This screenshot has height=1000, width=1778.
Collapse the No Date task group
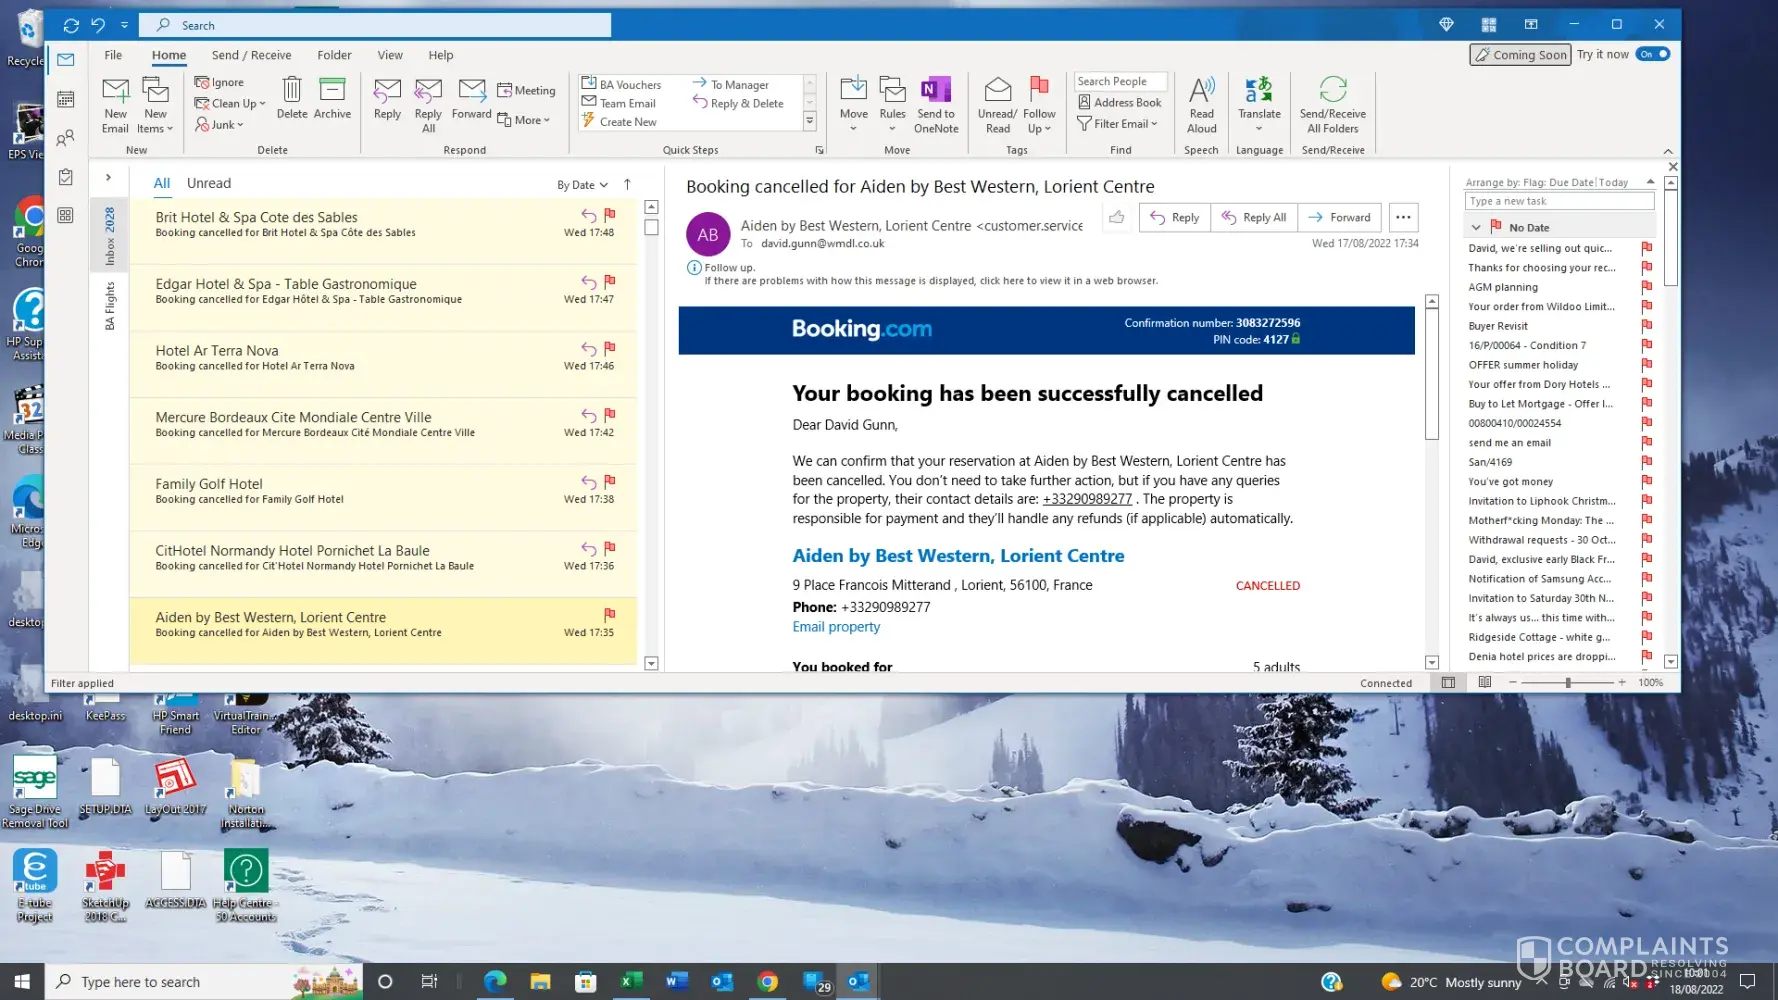1476,228
